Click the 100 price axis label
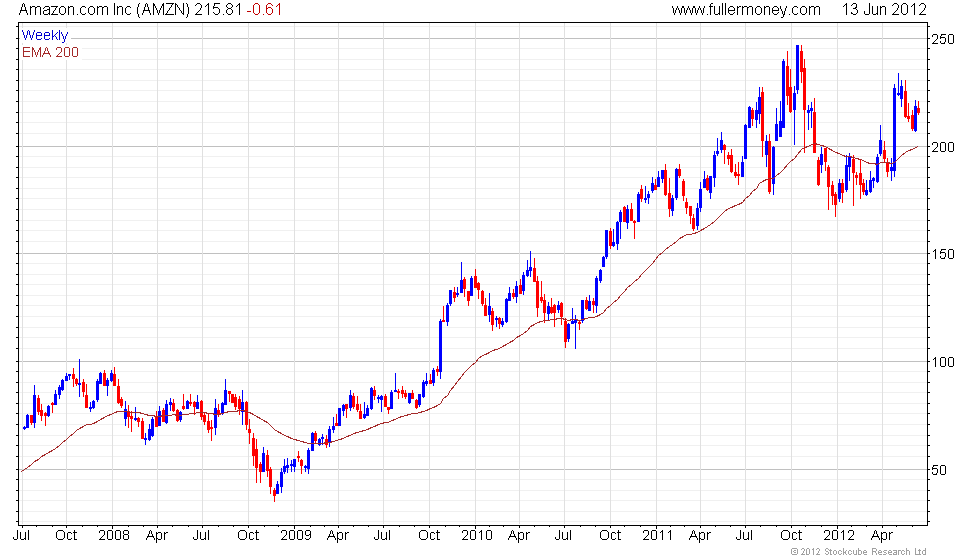The width and height of the screenshot is (980, 560). point(942,362)
